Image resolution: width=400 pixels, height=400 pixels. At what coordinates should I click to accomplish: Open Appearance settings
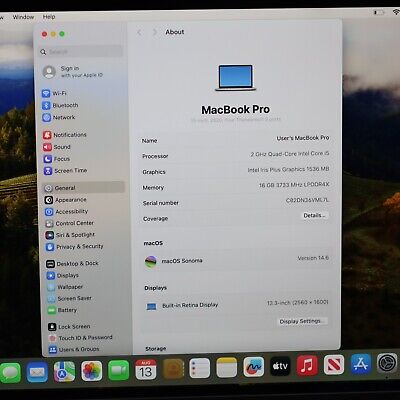click(x=65, y=200)
